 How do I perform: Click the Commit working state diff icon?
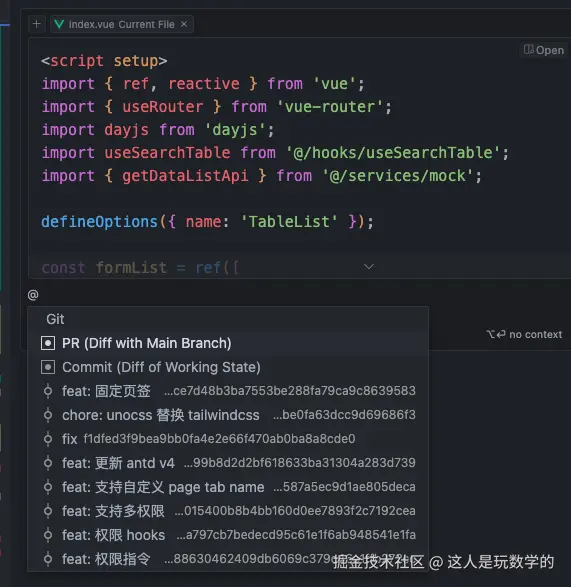tap(48, 367)
